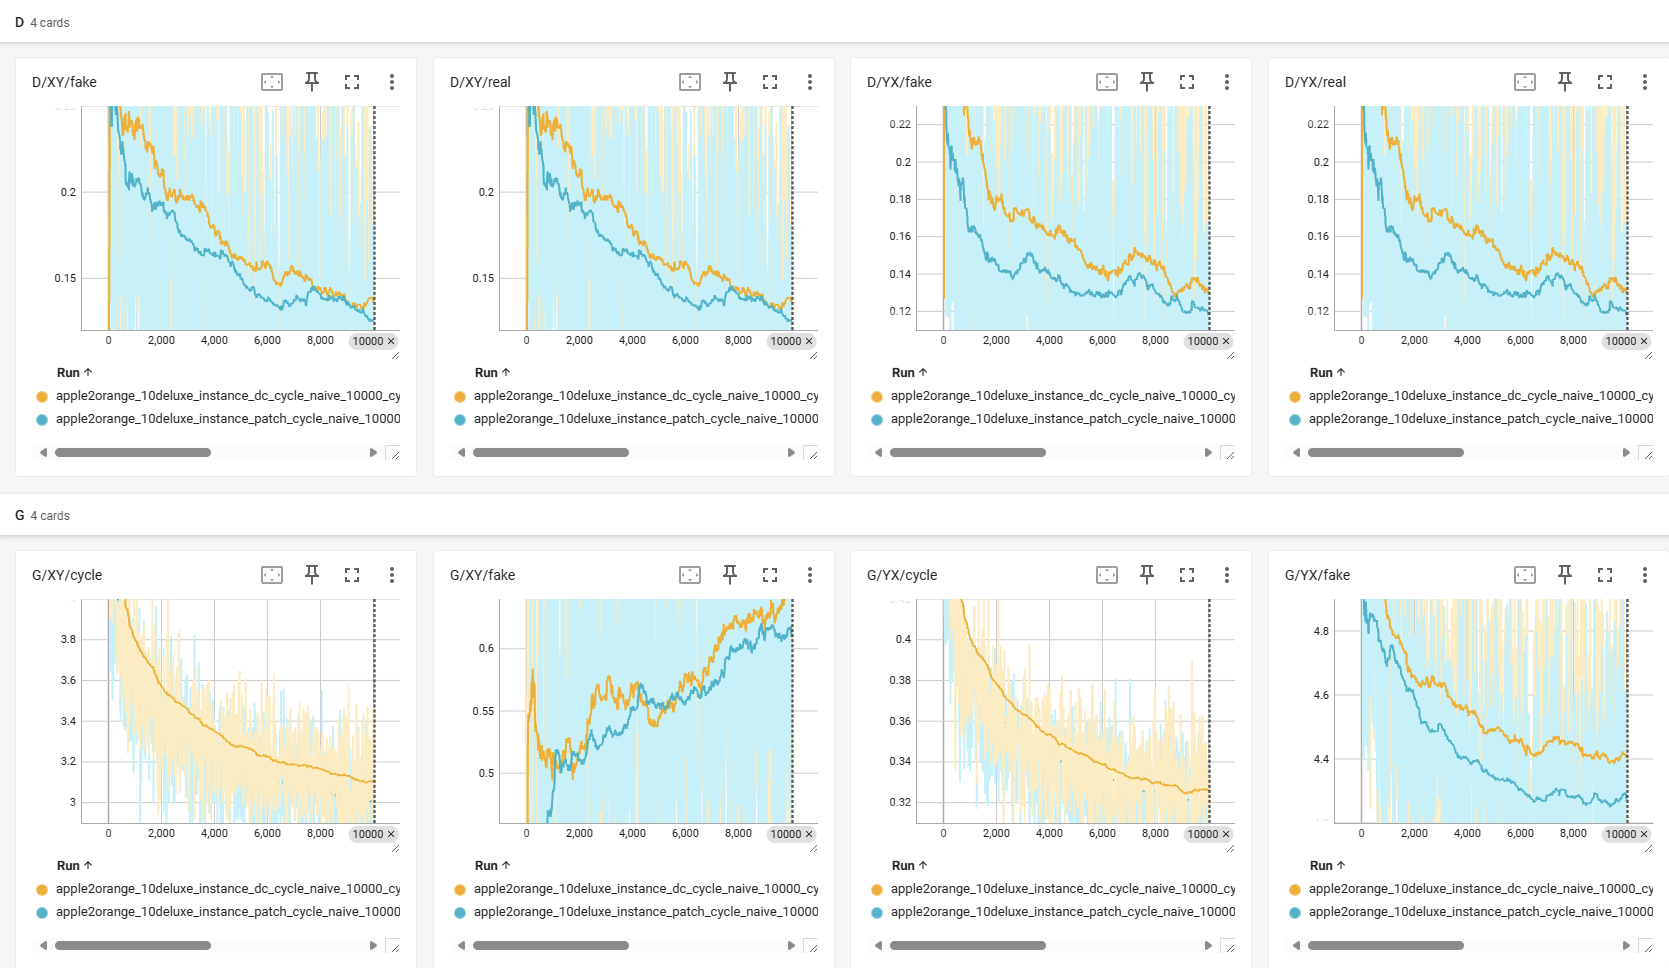Sort runs using Run header in D/YX/fake

(909, 372)
